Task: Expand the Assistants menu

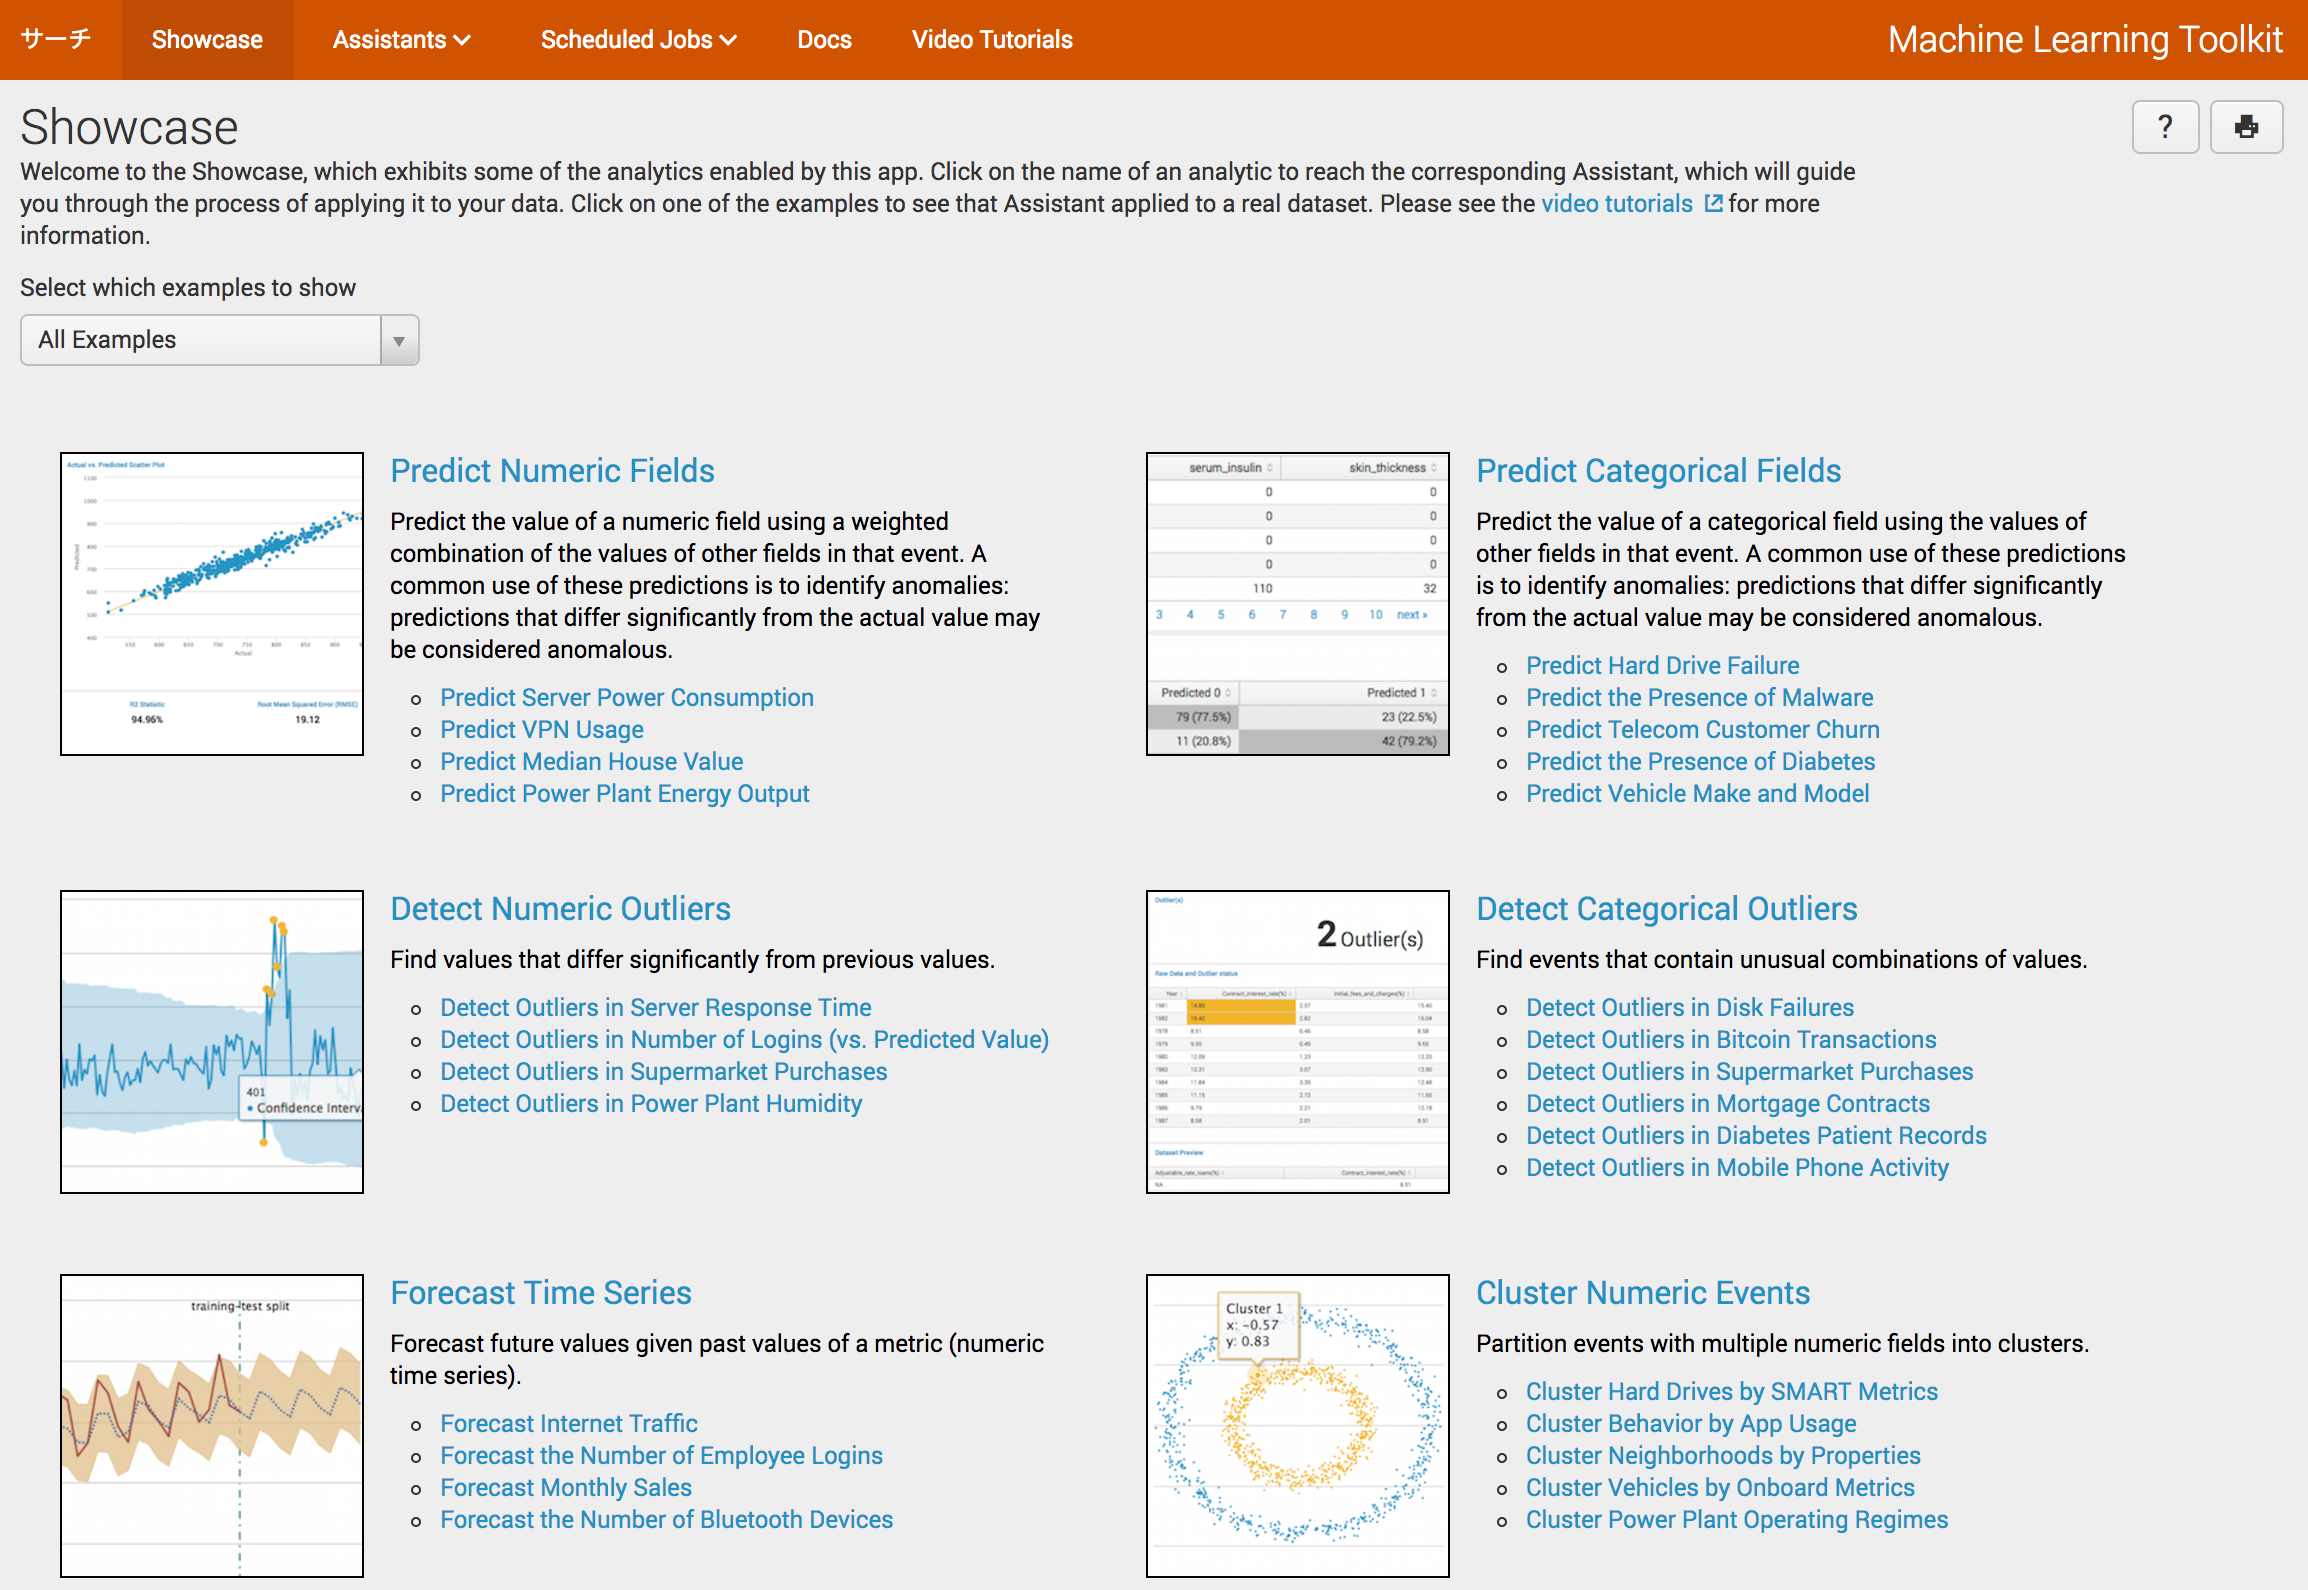Action: [x=401, y=40]
